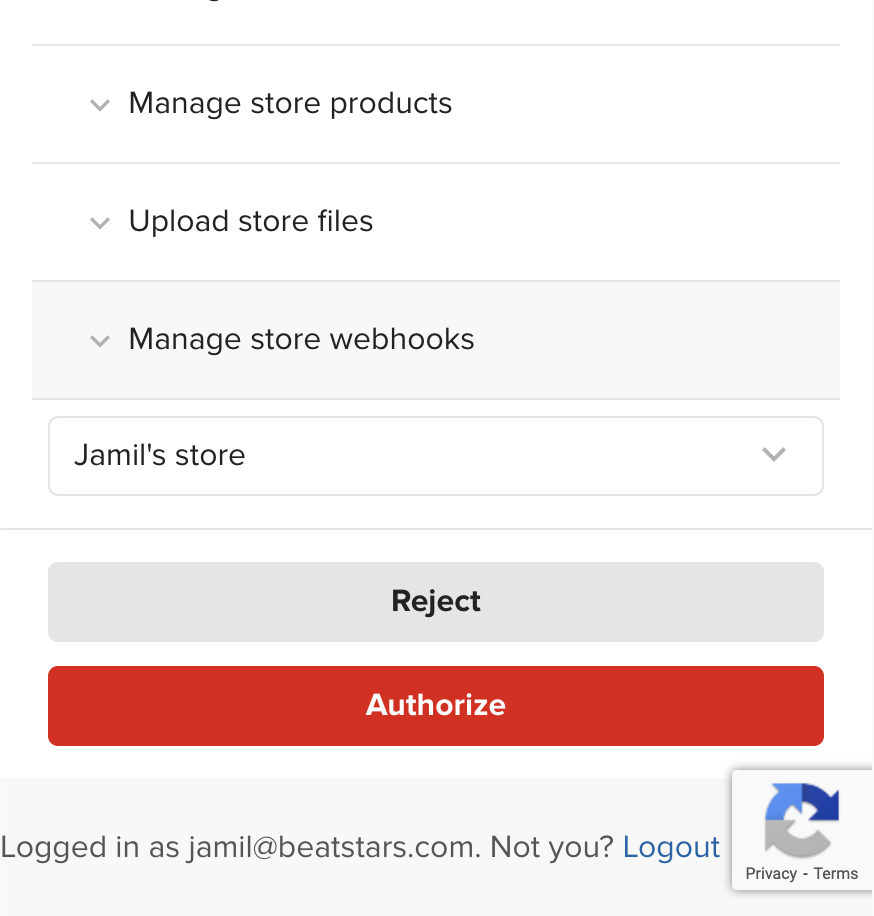Screen dimensions: 874x916
Task: Open the reCAPTCHA Terms link
Action: (836, 874)
